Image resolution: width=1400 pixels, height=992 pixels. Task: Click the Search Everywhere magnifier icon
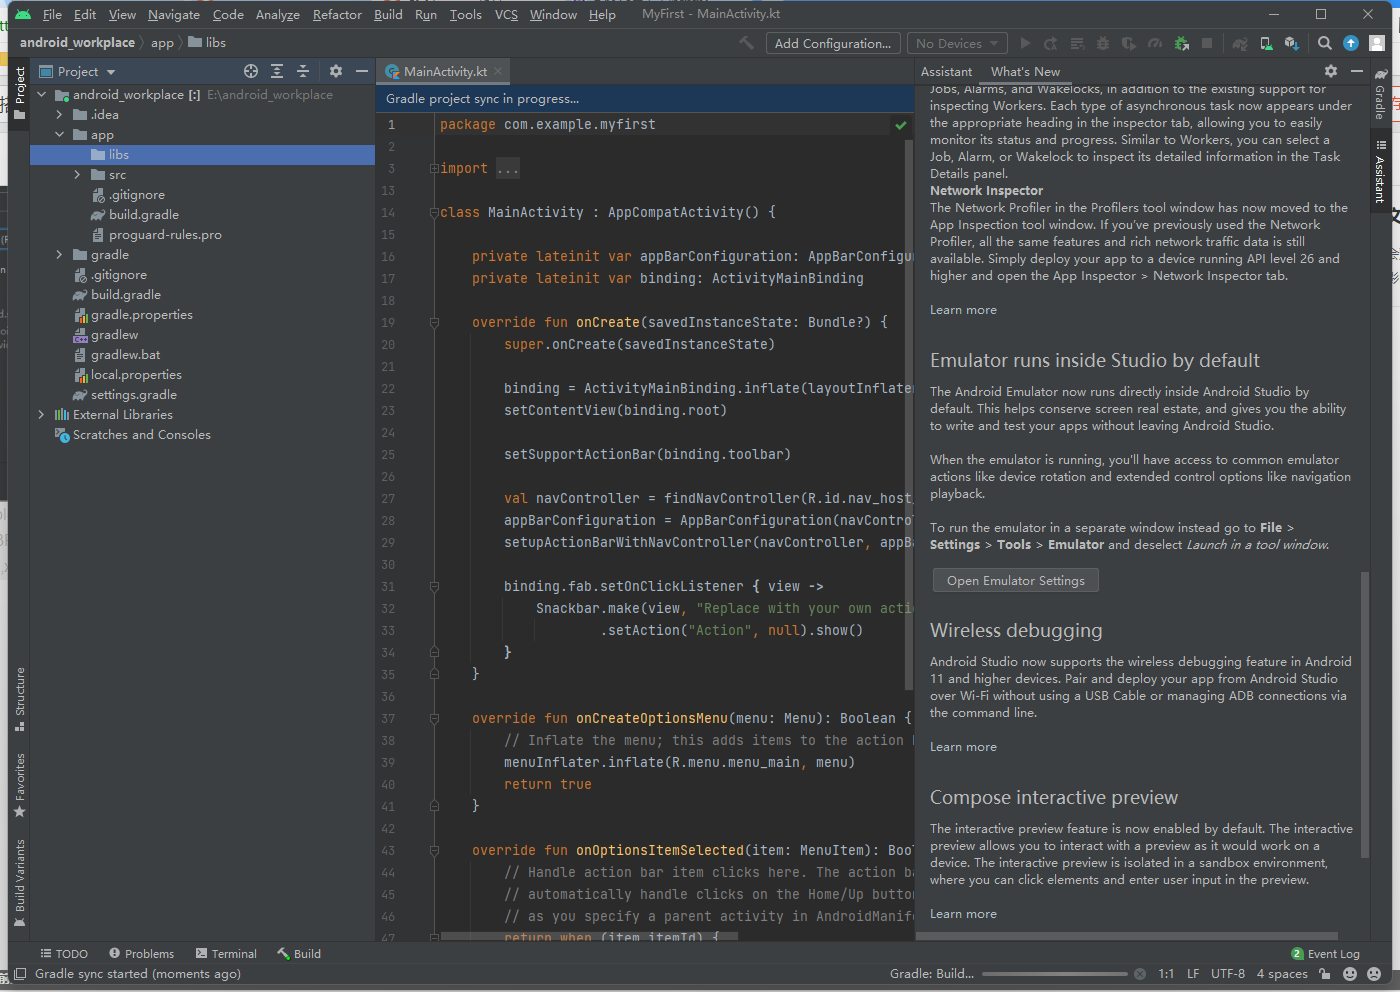coord(1324,43)
